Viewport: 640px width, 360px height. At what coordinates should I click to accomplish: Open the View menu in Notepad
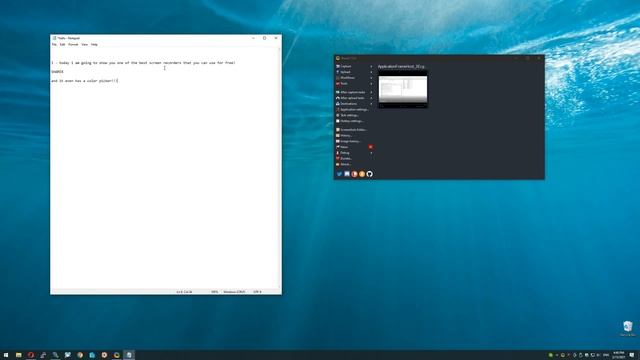pyautogui.click(x=84, y=44)
